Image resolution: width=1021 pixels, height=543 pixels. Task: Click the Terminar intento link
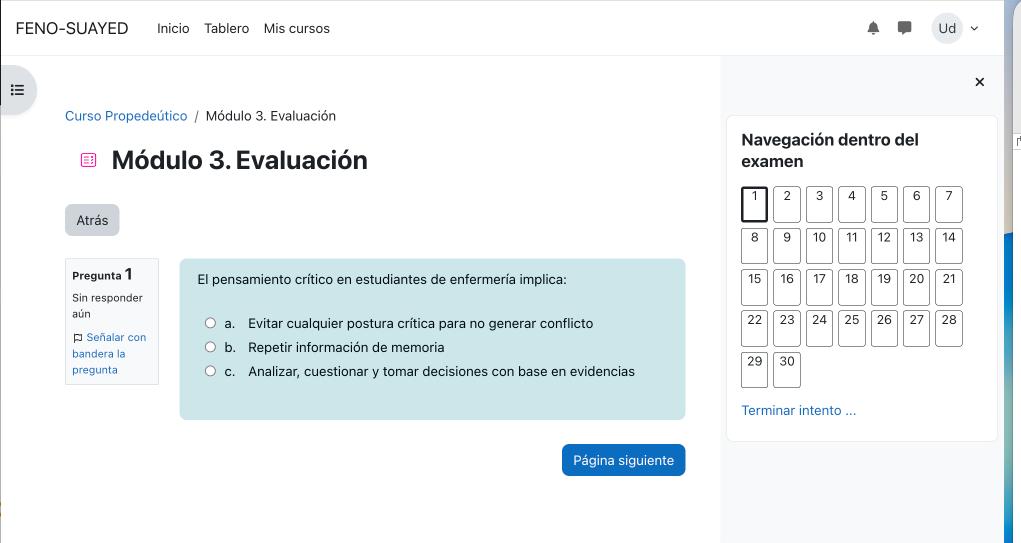[x=798, y=410]
